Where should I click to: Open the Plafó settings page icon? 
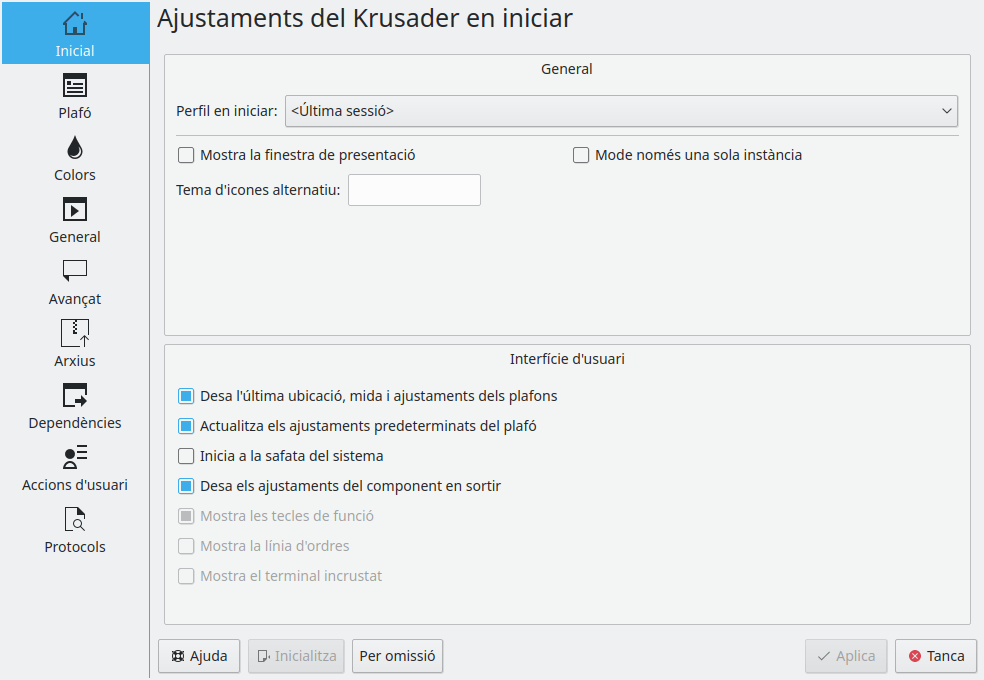(75, 86)
